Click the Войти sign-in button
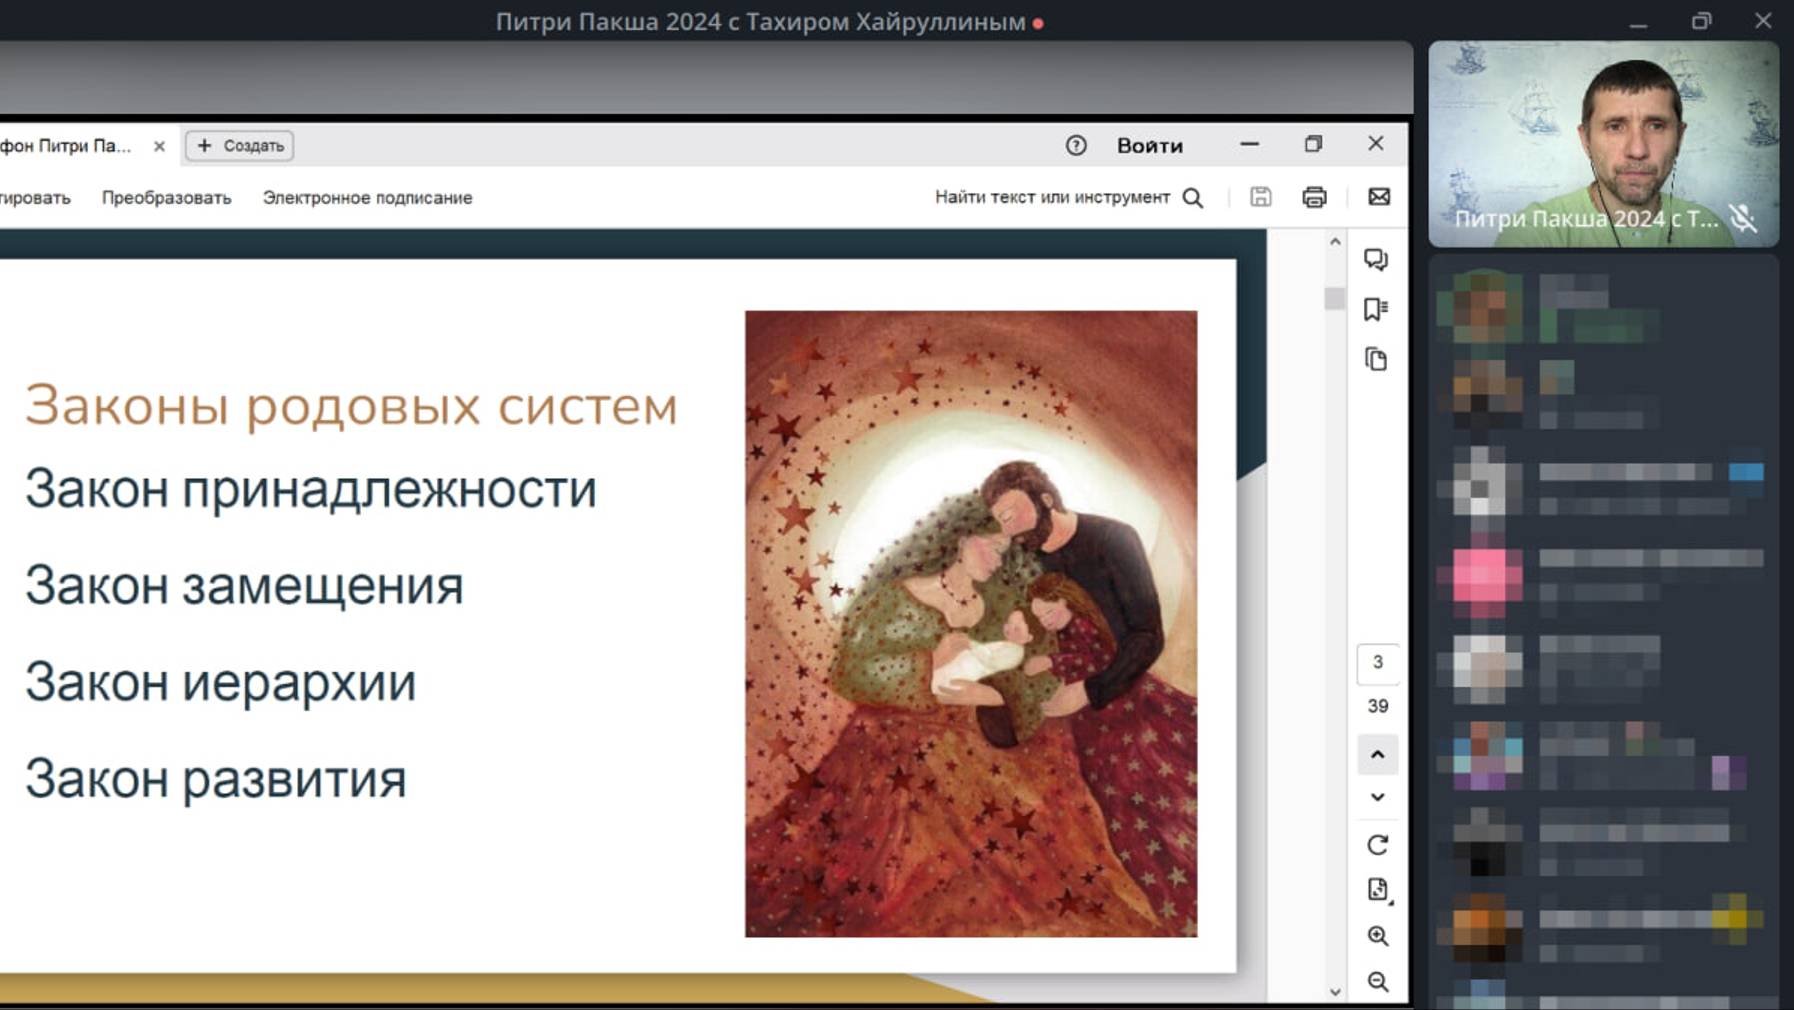 (x=1150, y=145)
